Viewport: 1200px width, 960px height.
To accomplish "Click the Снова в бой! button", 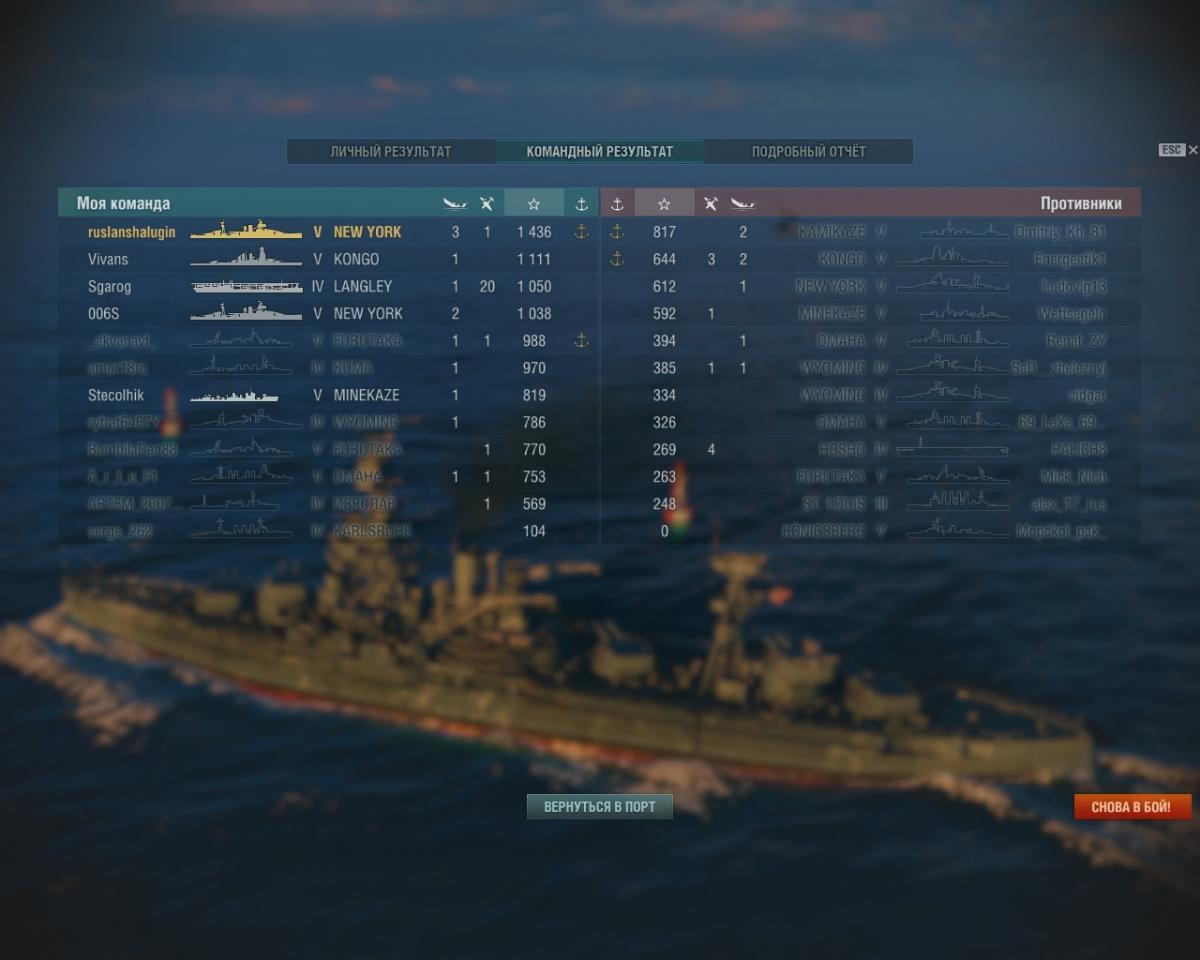I will 1134,807.
